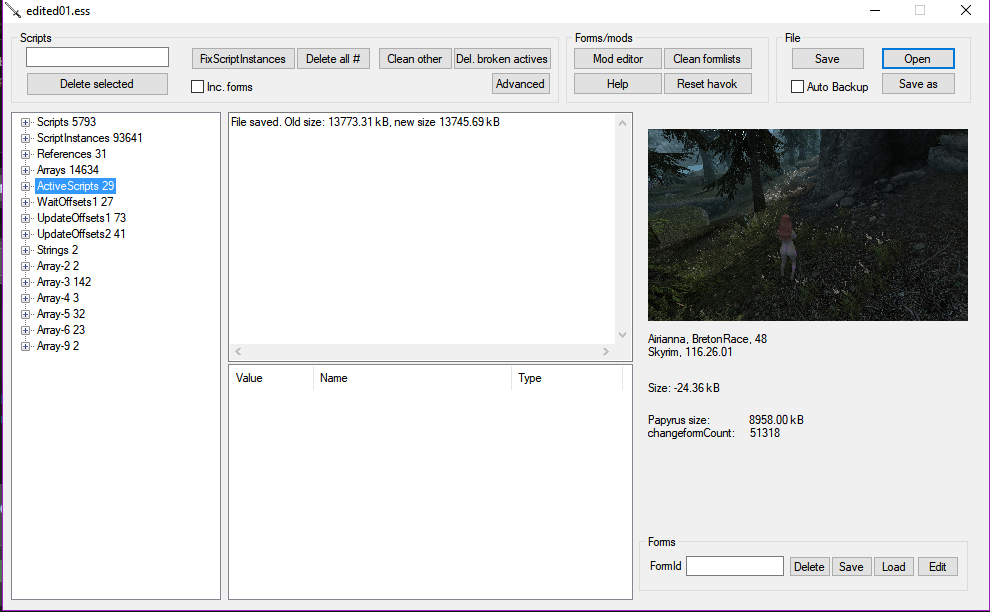990x612 pixels.
Task: Select the Array-3 142 item
Action: pos(64,282)
